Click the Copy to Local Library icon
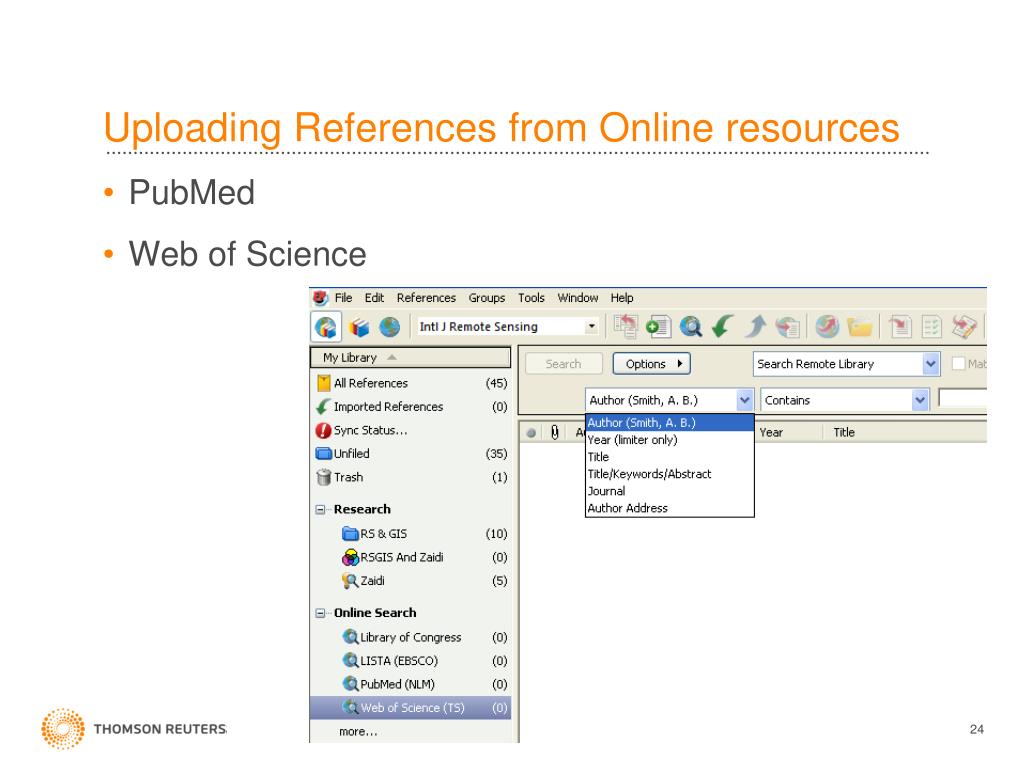This screenshot has height=768, width=1024. pyautogui.click(x=626, y=326)
